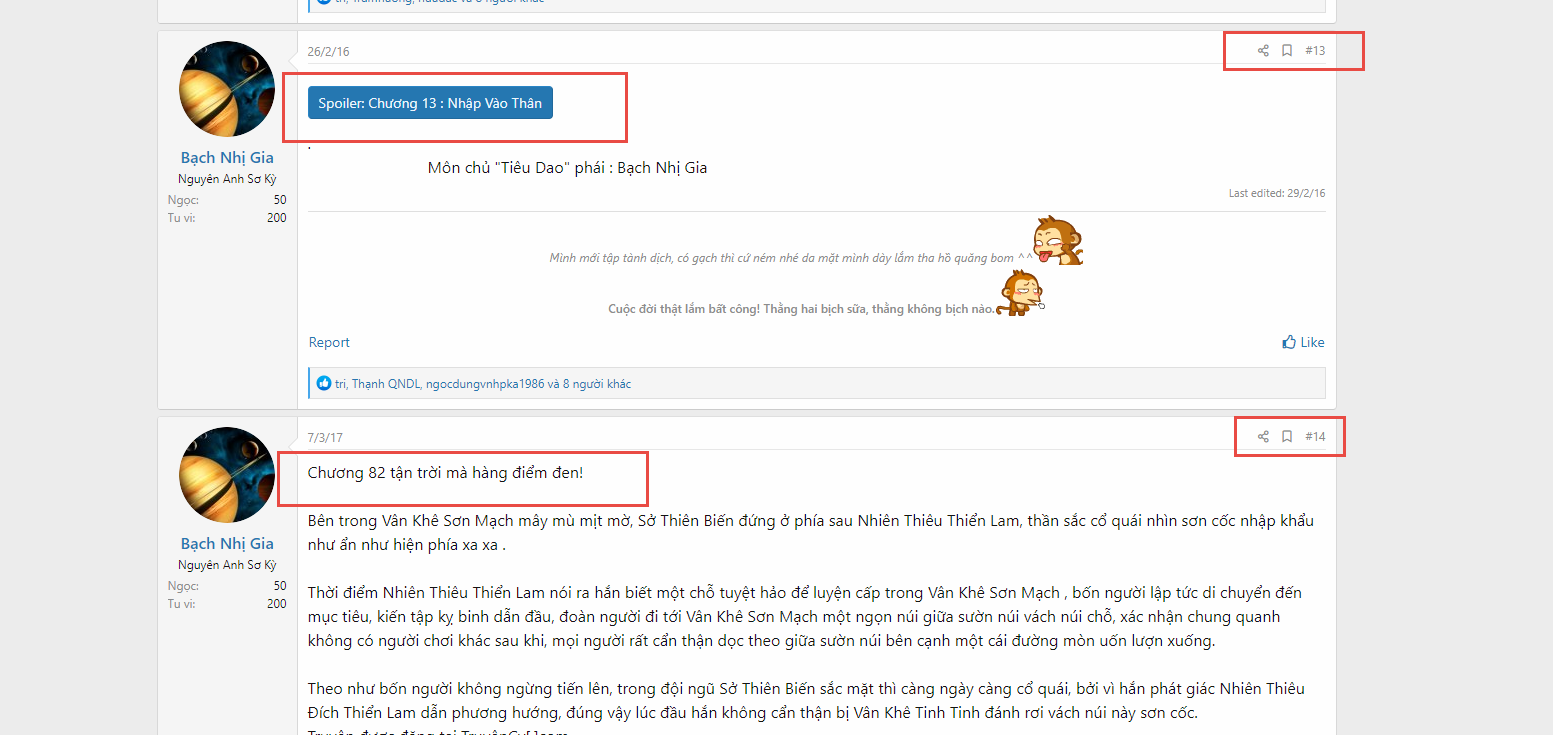Click share icon on post #13
This screenshot has height=735, width=1553.
(x=1263, y=51)
